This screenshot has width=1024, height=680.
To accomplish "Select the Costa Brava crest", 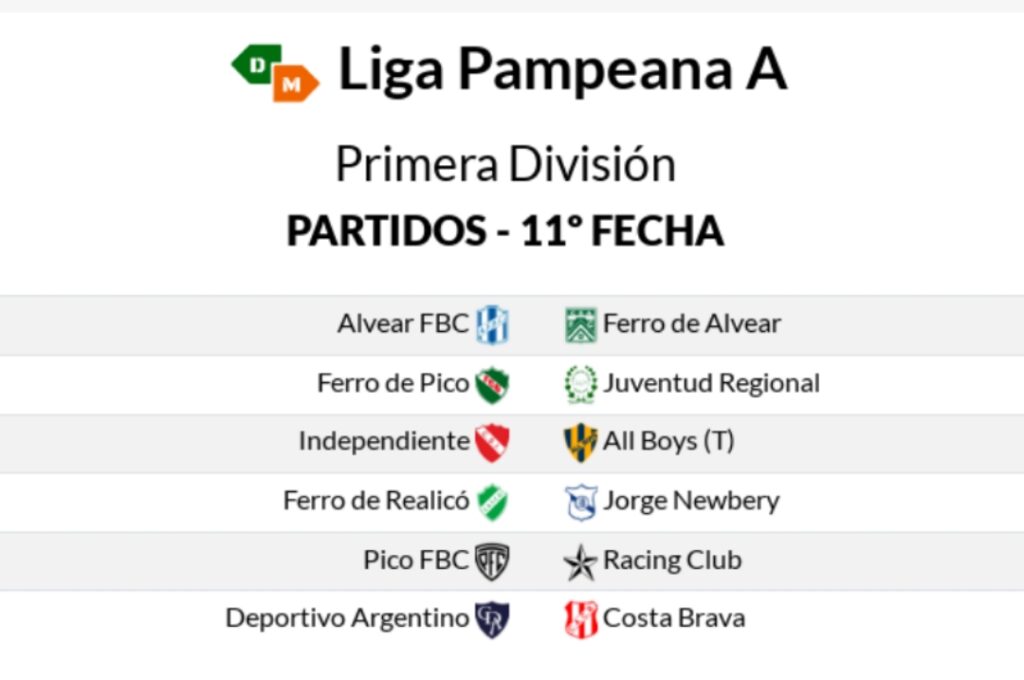I will pyautogui.click(x=580, y=619).
